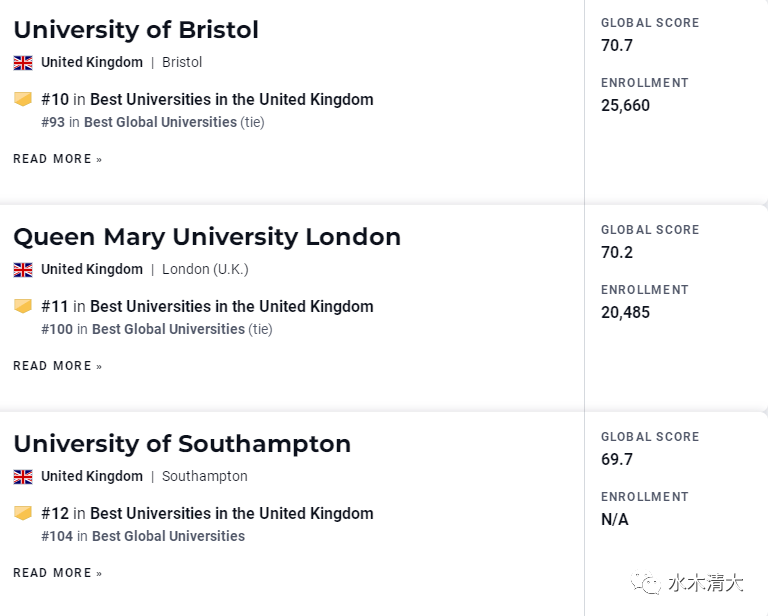Open Best Universities in the United Kingdom beside #10
The width and height of the screenshot is (768, 616).
pos(232,99)
